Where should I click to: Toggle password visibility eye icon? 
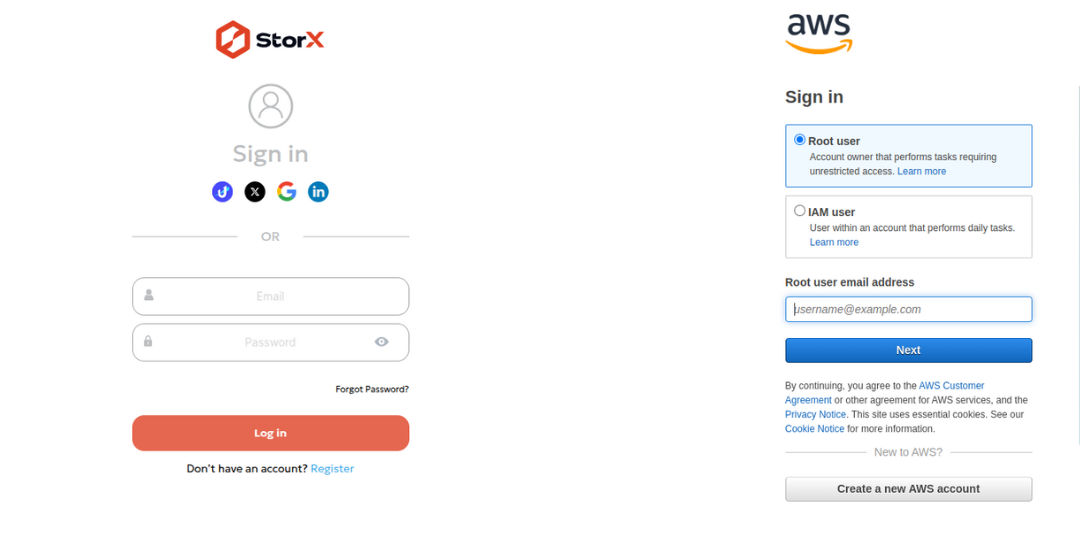(x=382, y=342)
